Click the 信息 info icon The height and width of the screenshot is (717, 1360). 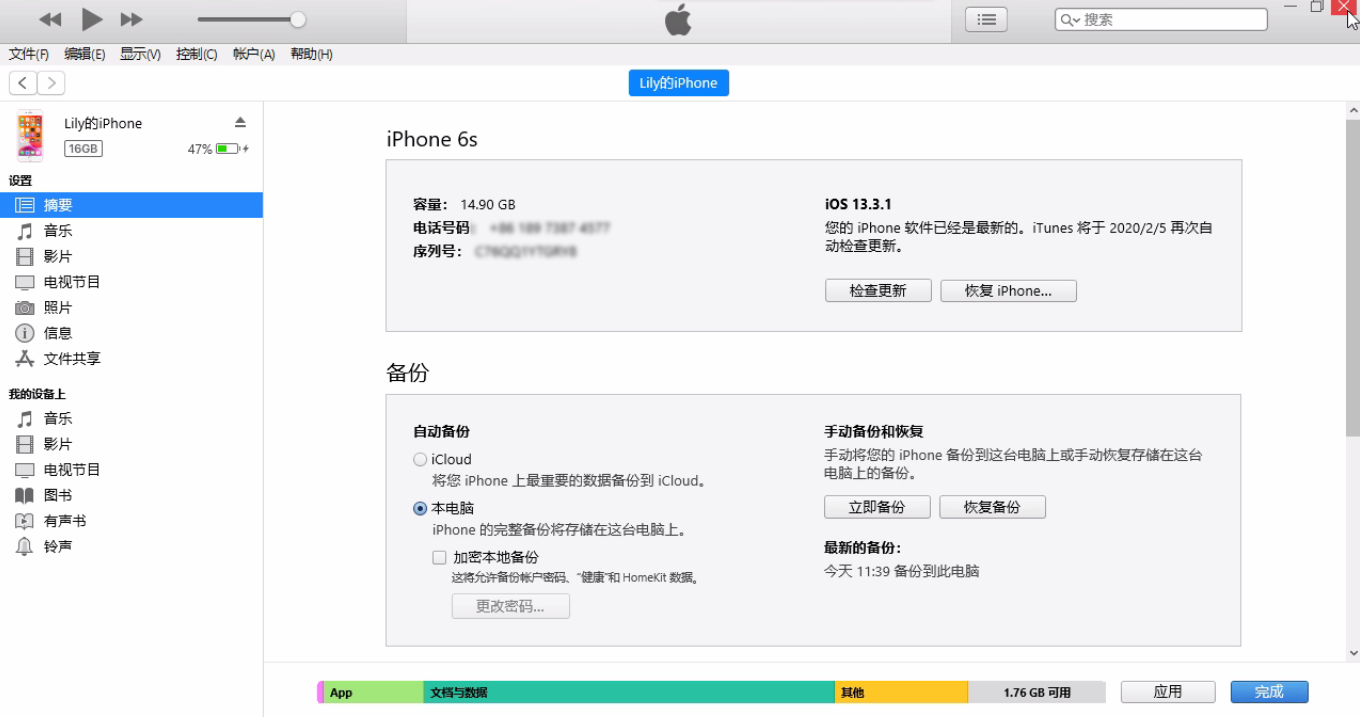25,333
